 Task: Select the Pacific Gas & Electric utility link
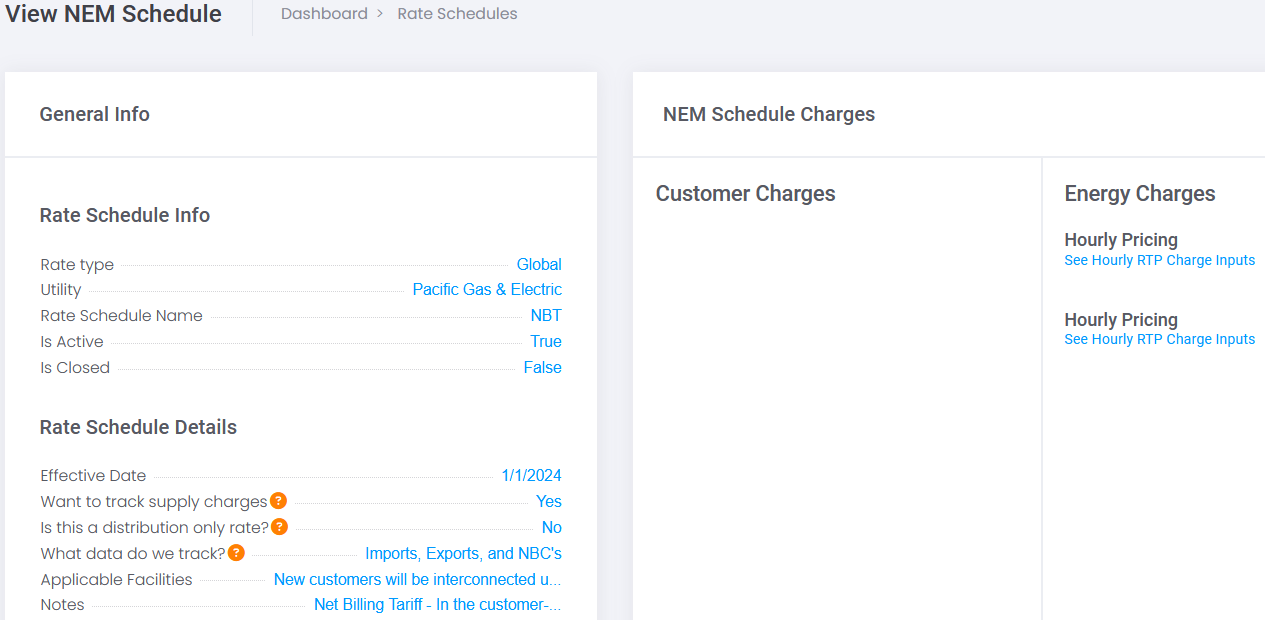pos(487,289)
